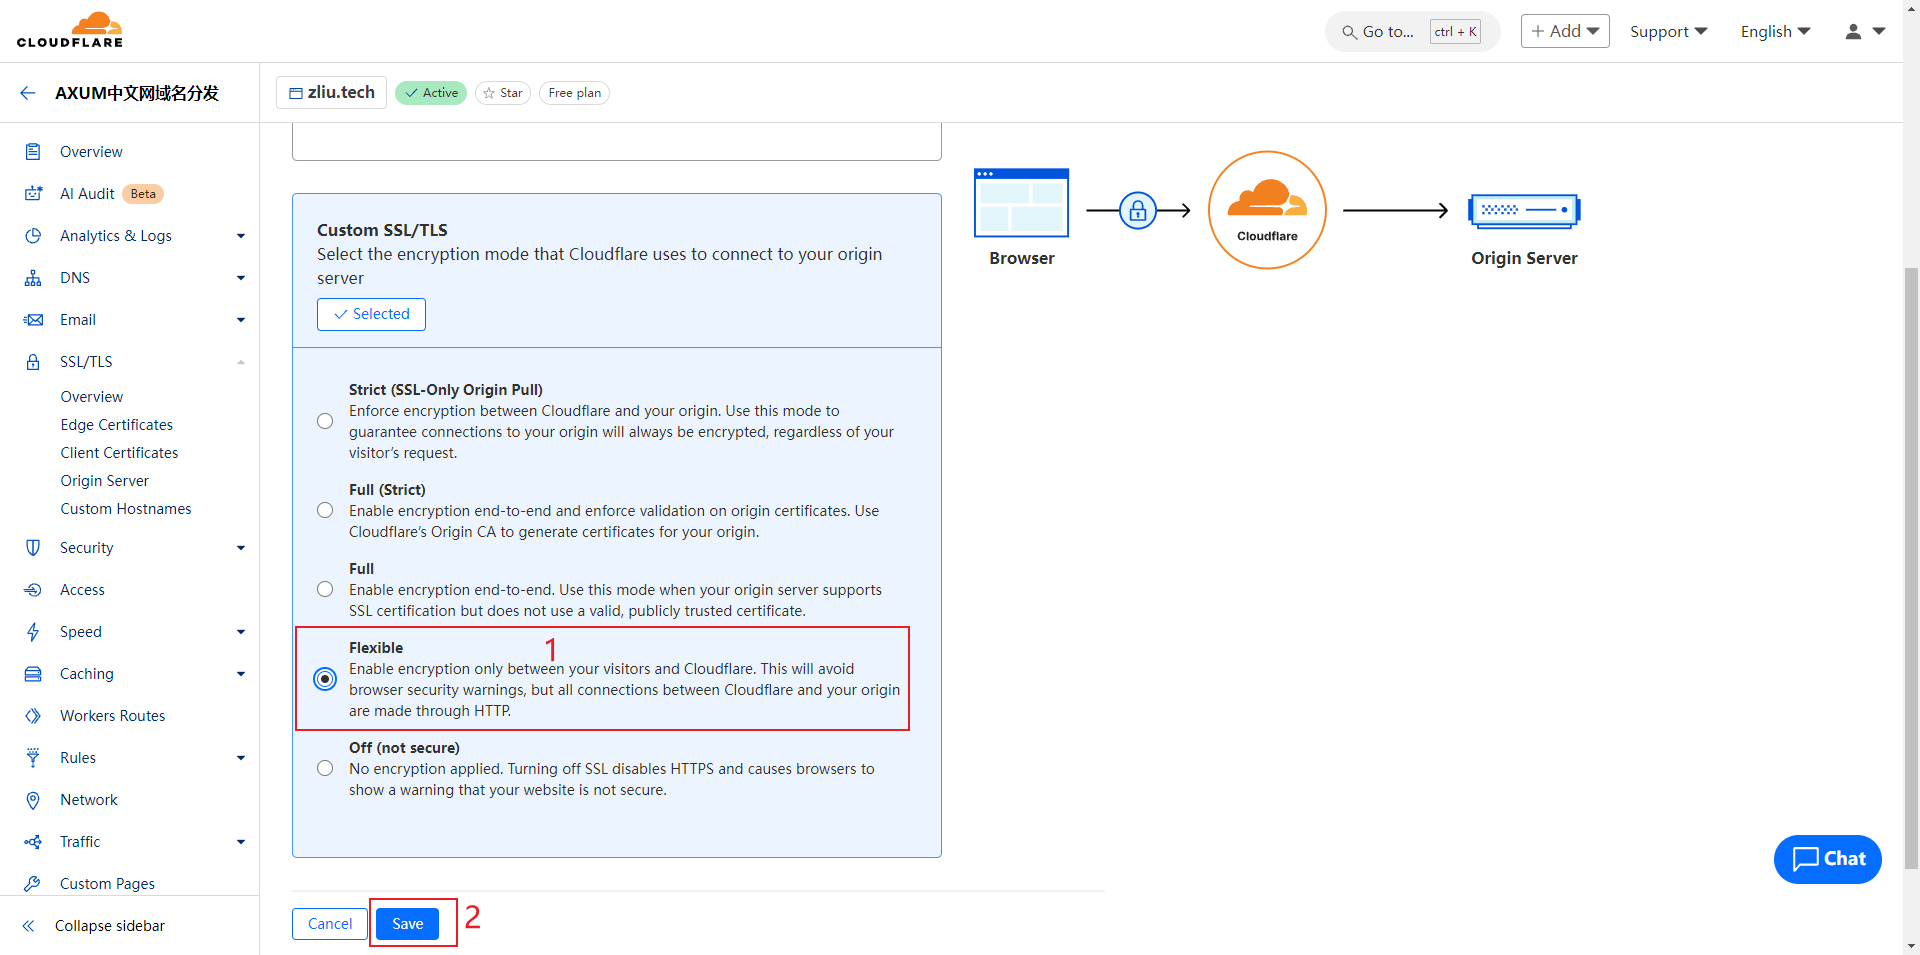The height and width of the screenshot is (955, 1920).
Task: Click the Cloudflare circle in the diagram
Action: 1267,210
